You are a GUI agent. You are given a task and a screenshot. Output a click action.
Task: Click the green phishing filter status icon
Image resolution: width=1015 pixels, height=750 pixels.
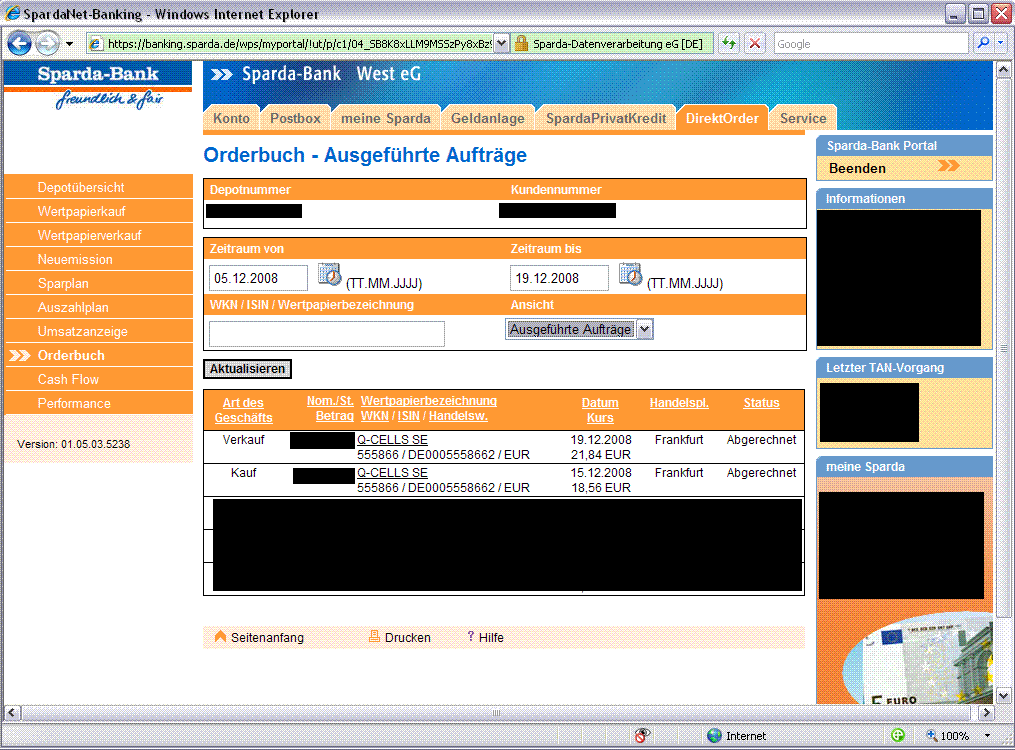click(x=898, y=735)
